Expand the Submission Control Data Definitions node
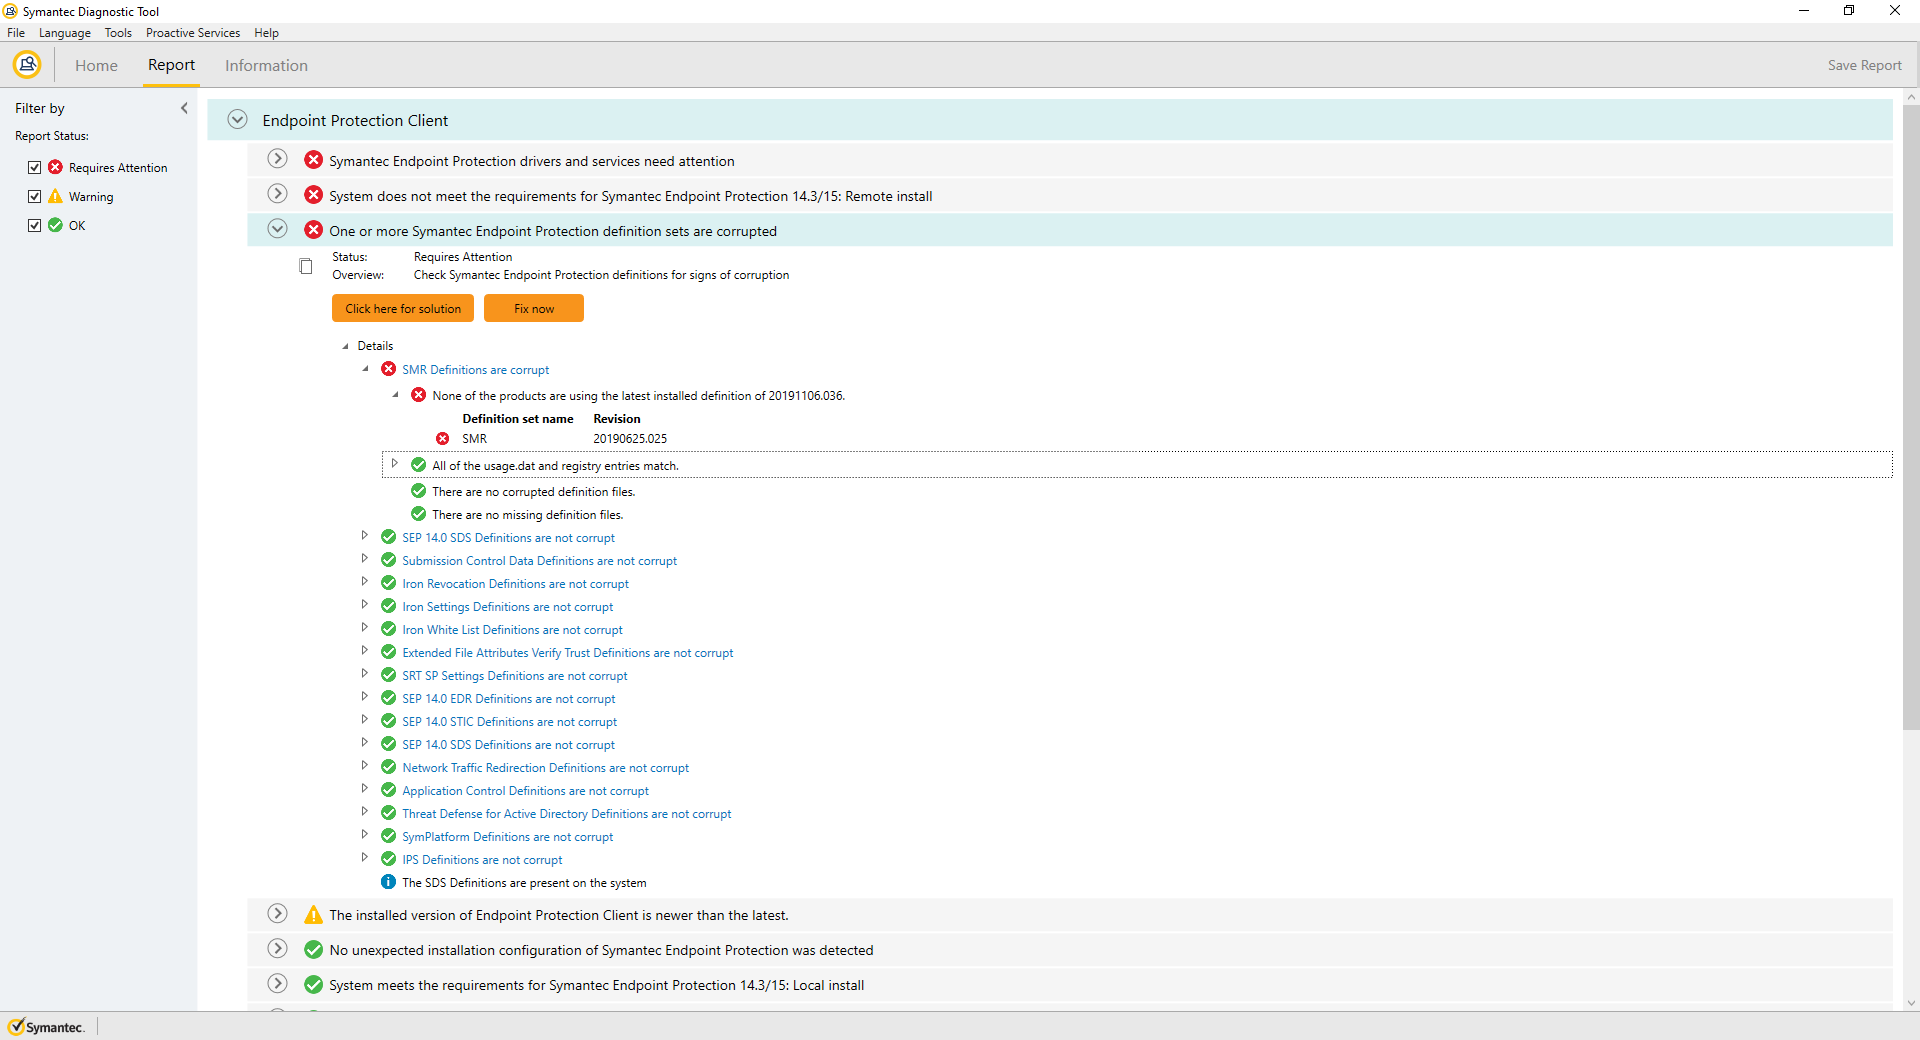1920x1040 pixels. click(x=365, y=559)
